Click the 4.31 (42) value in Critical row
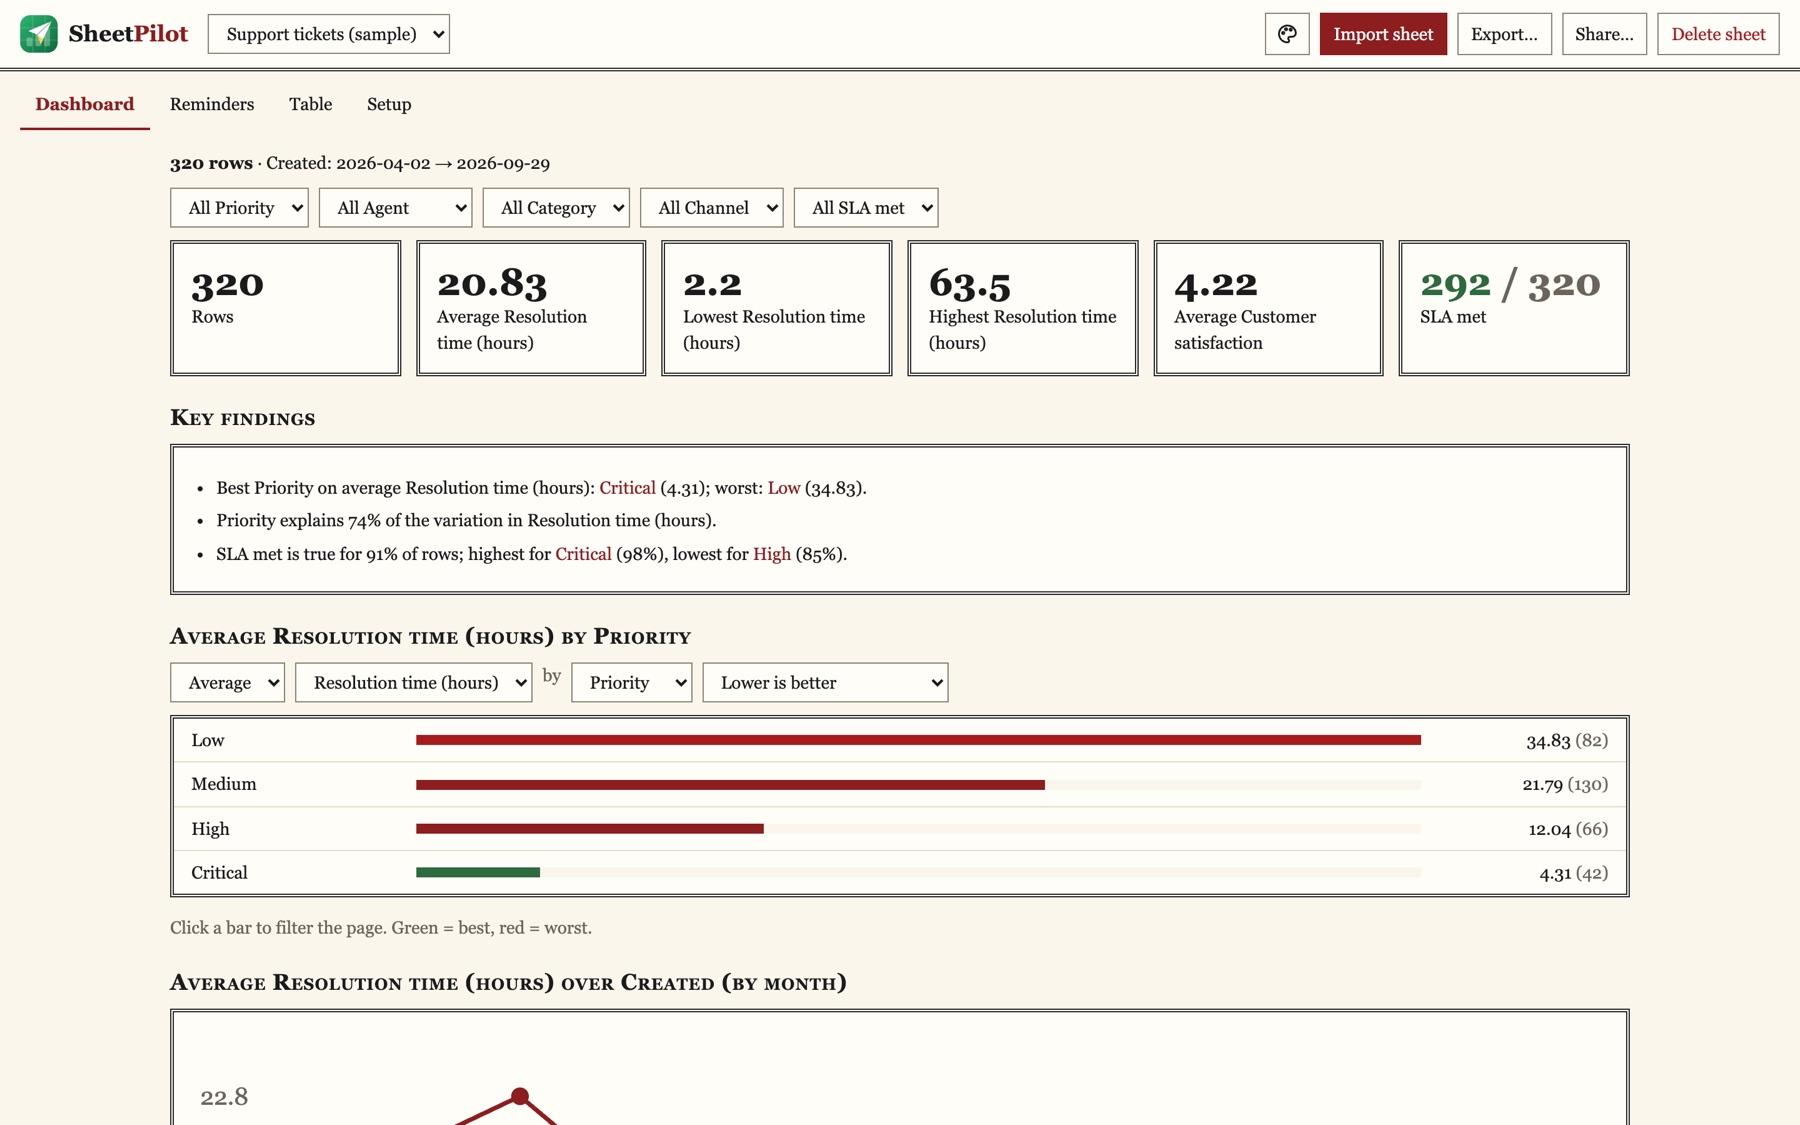This screenshot has width=1800, height=1125. pyautogui.click(x=1574, y=873)
